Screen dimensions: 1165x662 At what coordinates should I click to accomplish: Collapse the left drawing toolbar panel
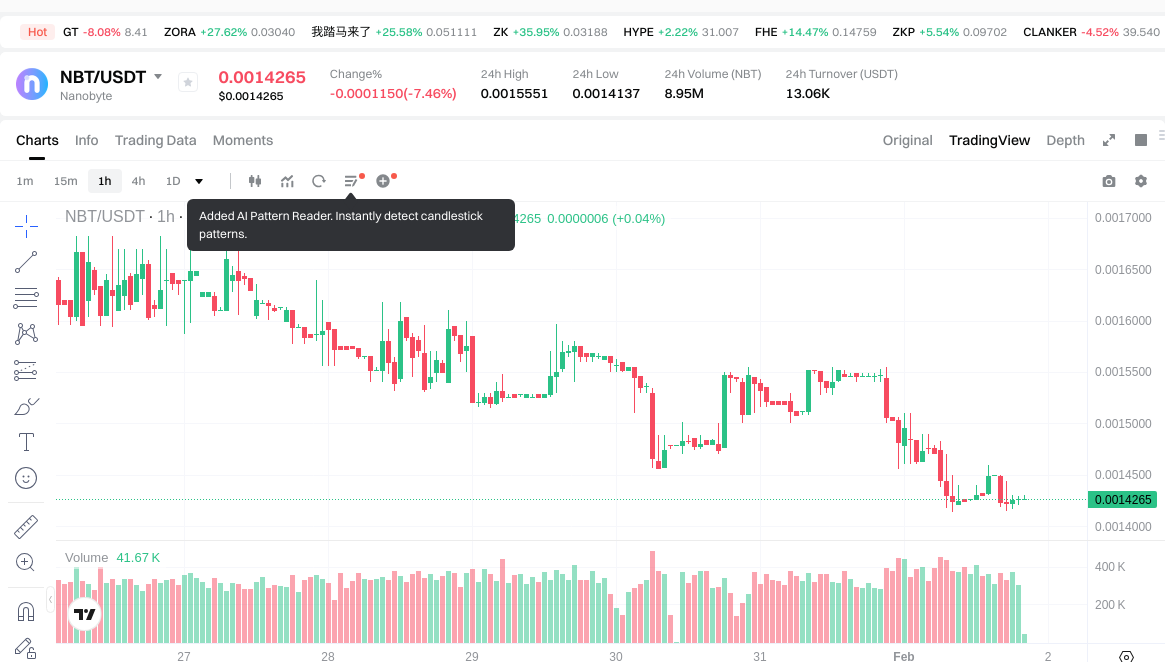pos(50,599)
